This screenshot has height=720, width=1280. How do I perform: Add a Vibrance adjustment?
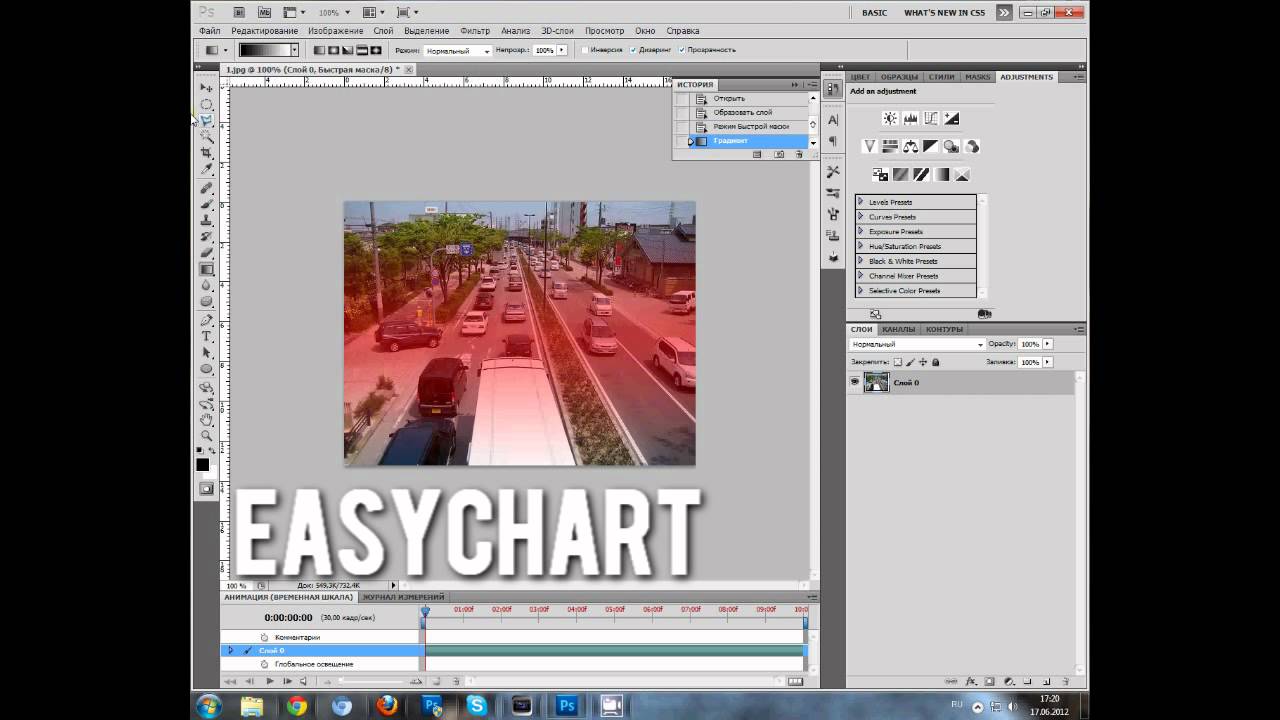click(x=870, y=146)
